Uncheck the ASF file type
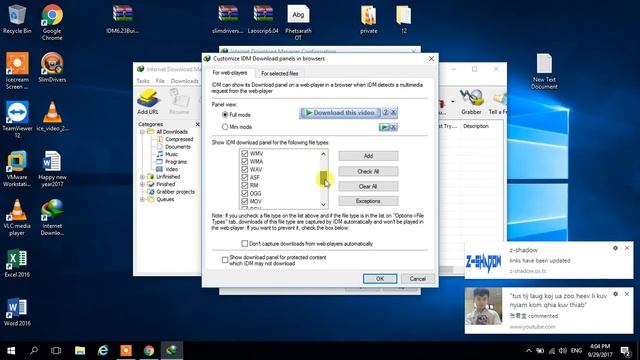The height and width of the screenshot is (360, 640). [244, 177]
